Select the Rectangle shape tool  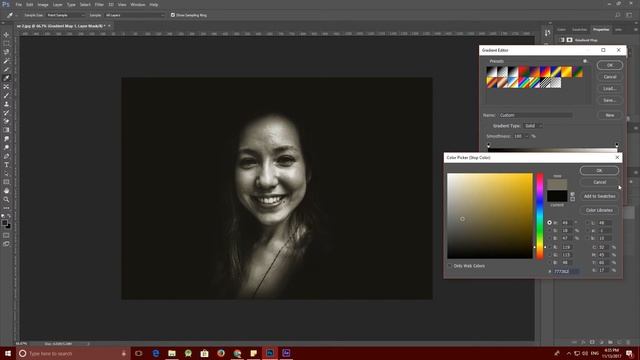pos(6,182)
